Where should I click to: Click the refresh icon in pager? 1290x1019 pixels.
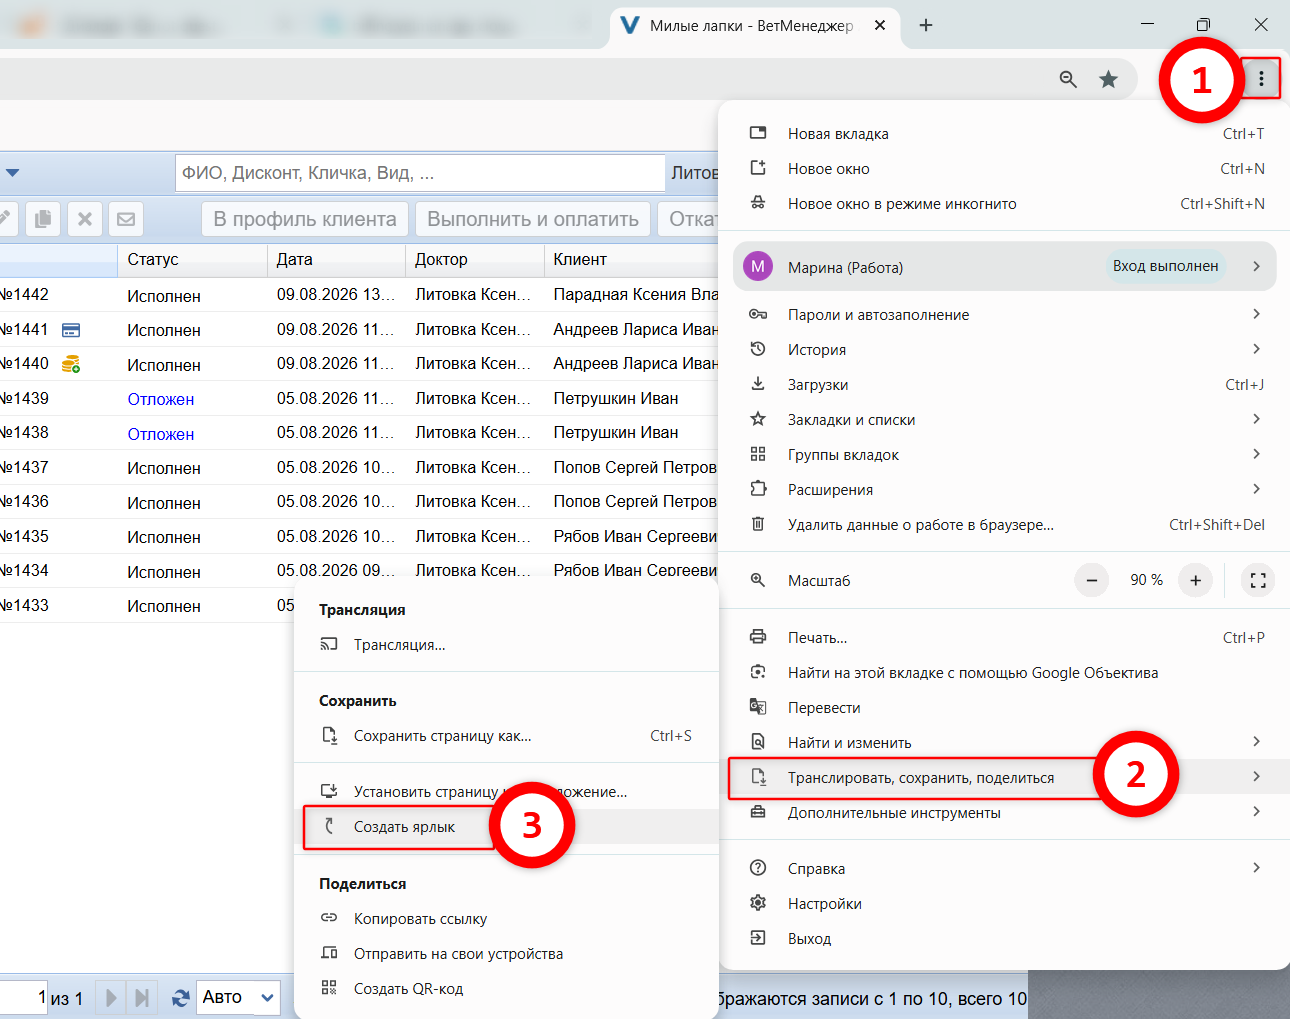[x=181, y=998]
